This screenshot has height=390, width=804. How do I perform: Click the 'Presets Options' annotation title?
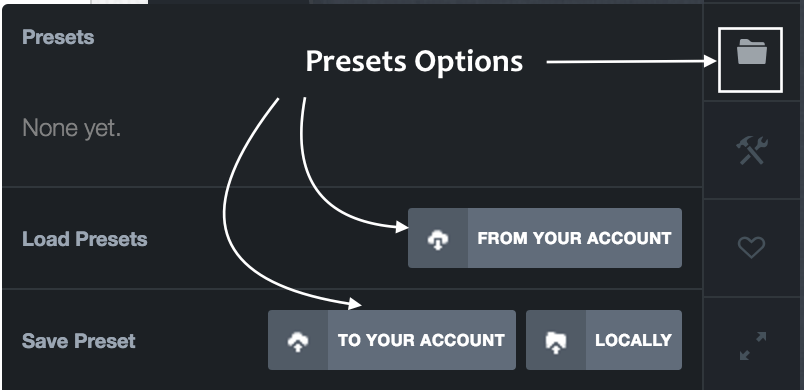tap(414, 61)
